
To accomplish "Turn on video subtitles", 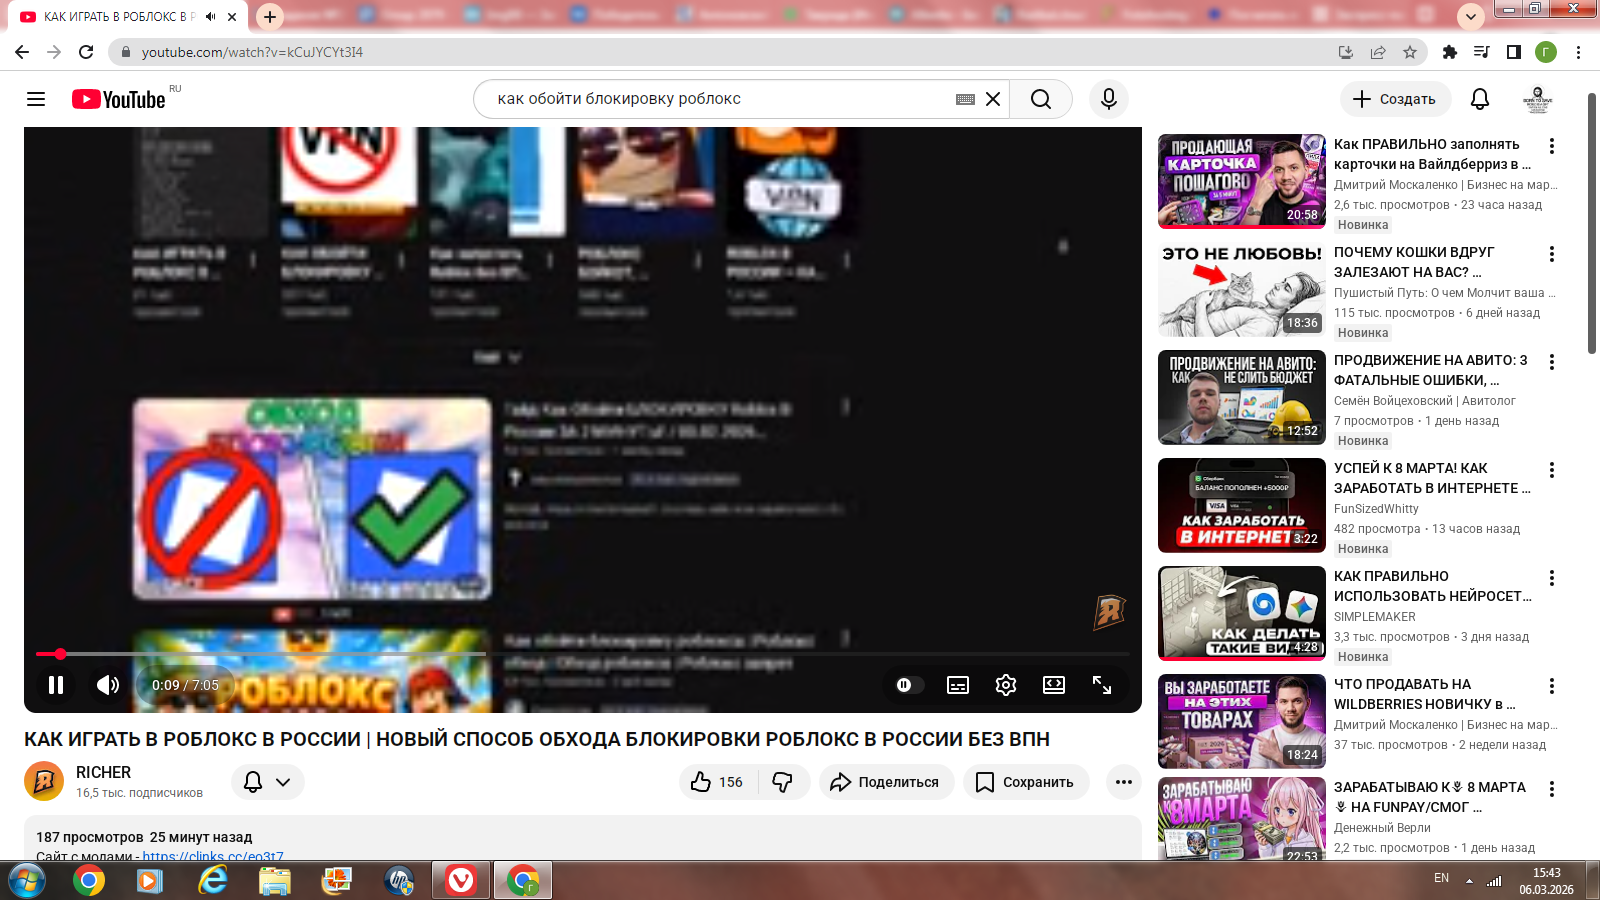I will click(958, 685).
